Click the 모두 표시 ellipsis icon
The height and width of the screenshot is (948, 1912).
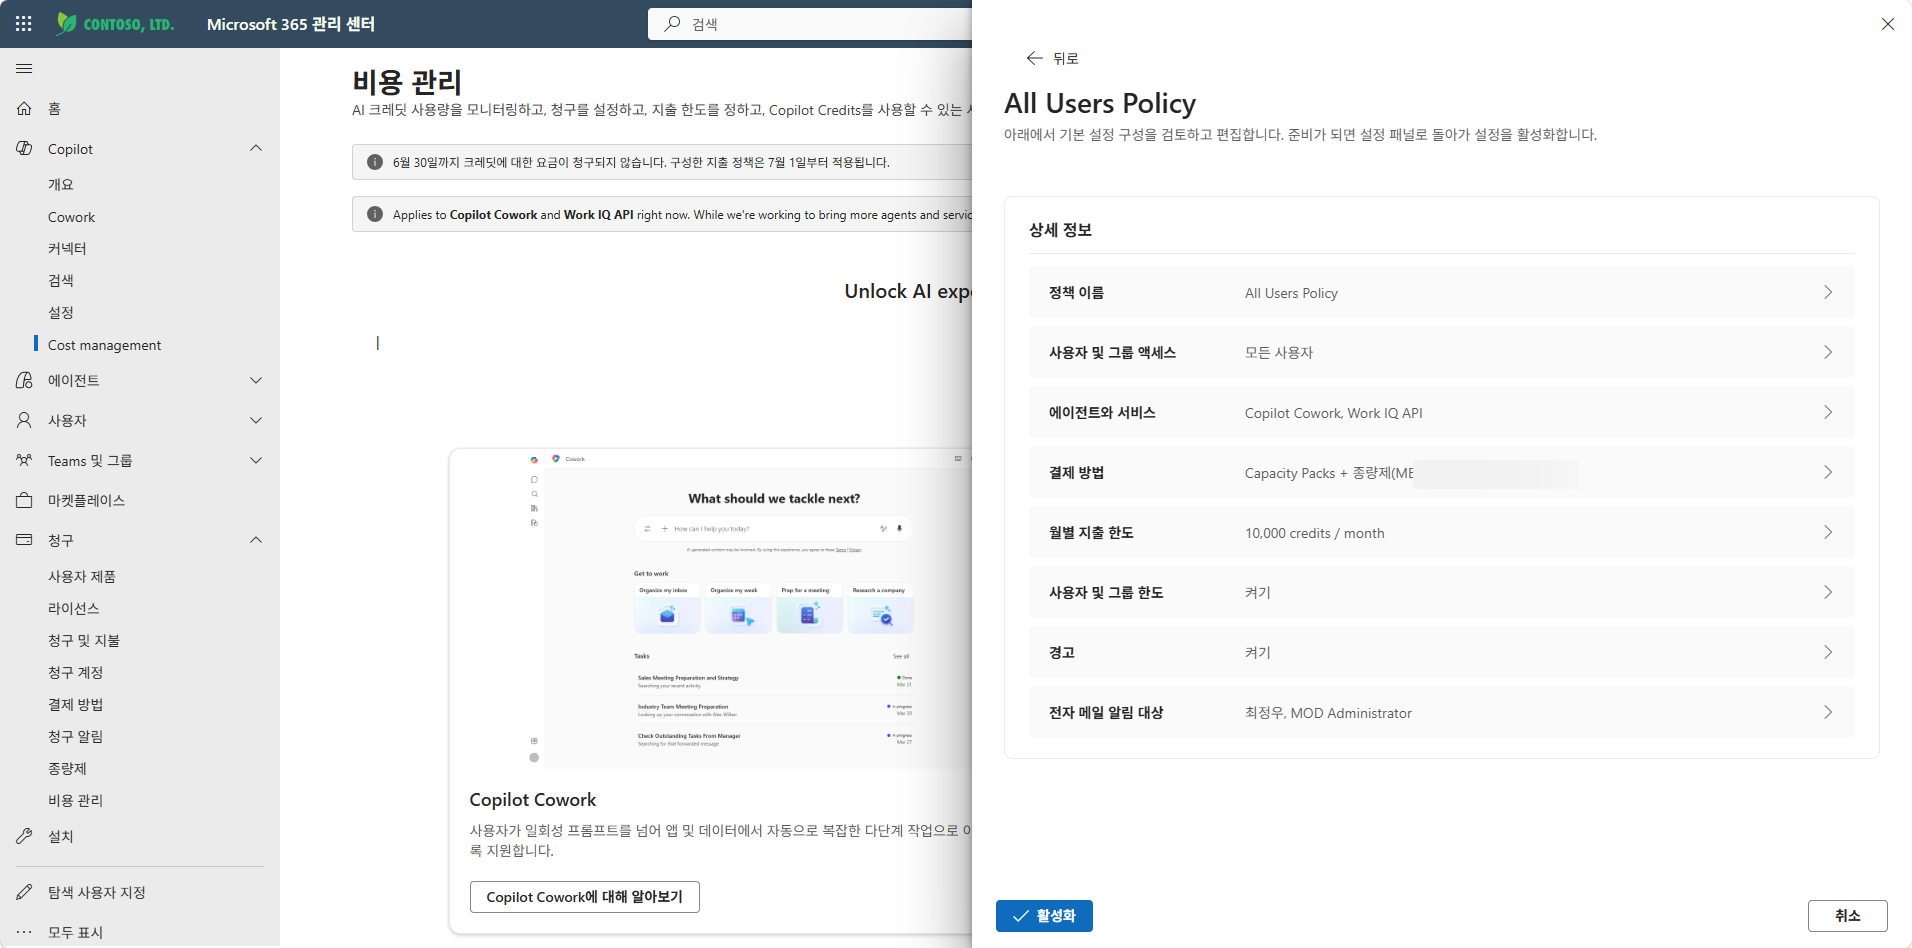click(x=24, y=932)
